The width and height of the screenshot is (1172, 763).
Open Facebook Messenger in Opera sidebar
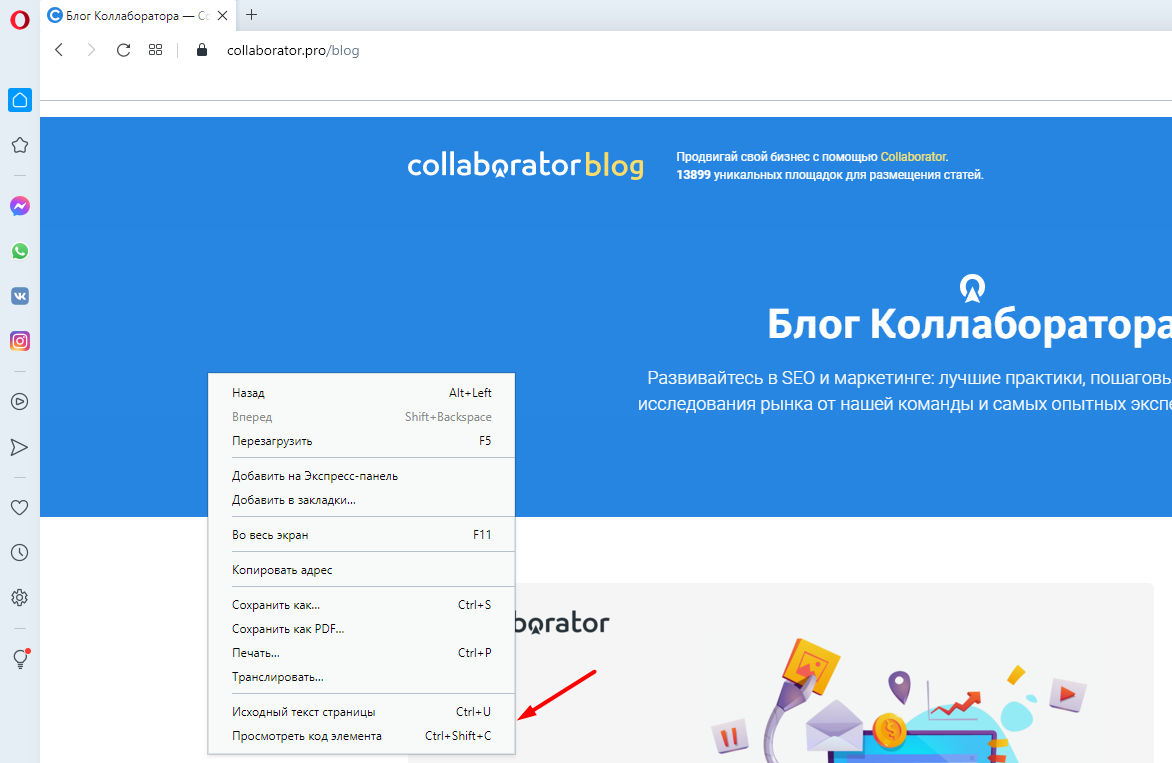tap(19, 206)
